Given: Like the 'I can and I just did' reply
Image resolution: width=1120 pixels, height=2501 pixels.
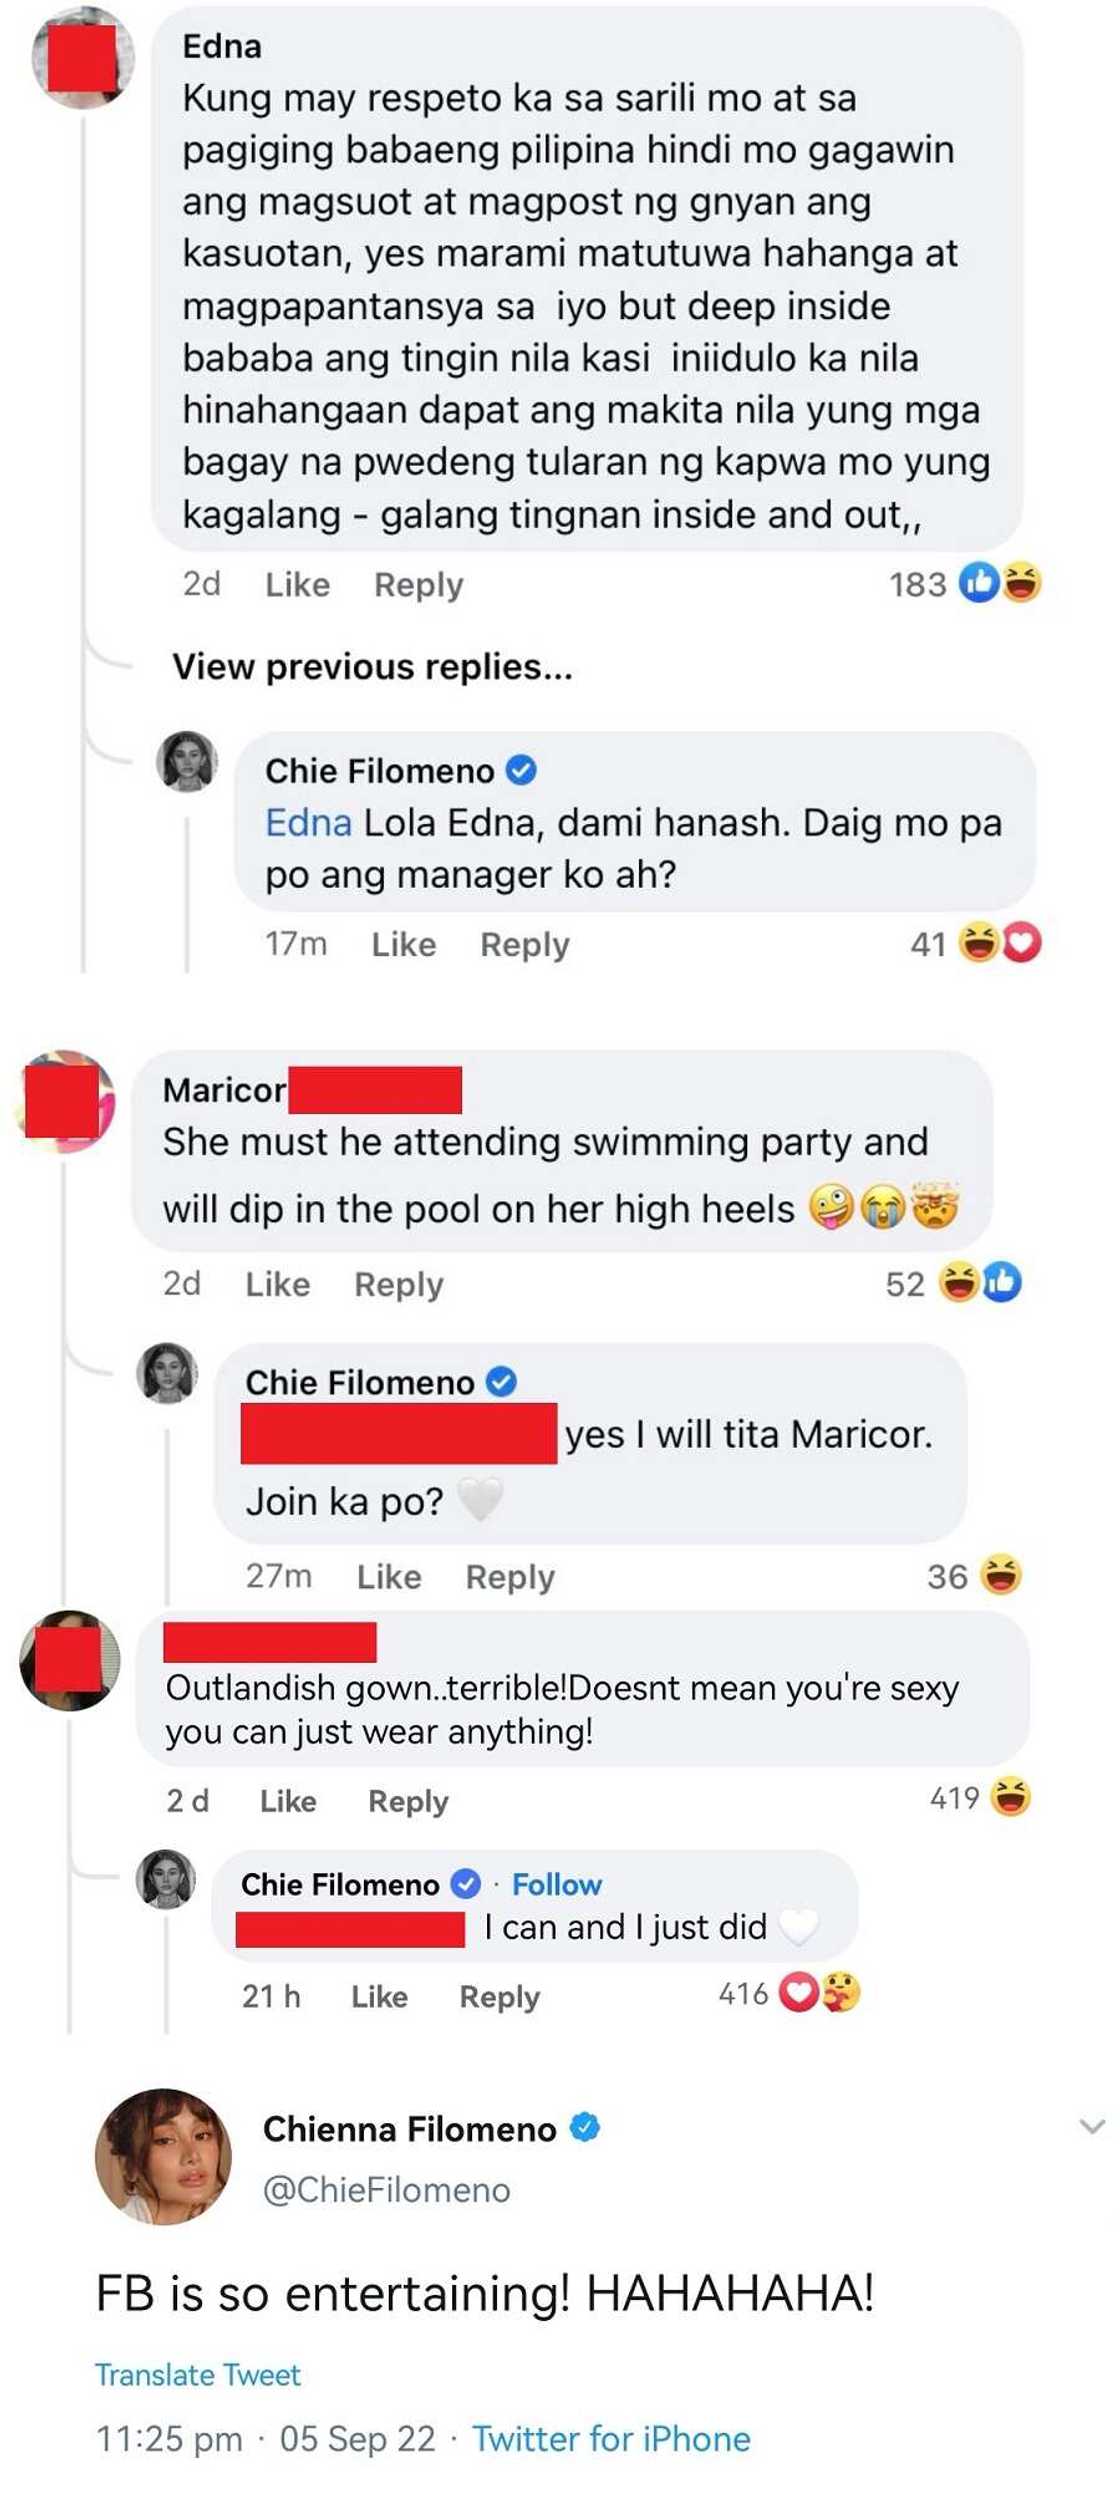Looking at the screenshot, I should point(379,1997).
